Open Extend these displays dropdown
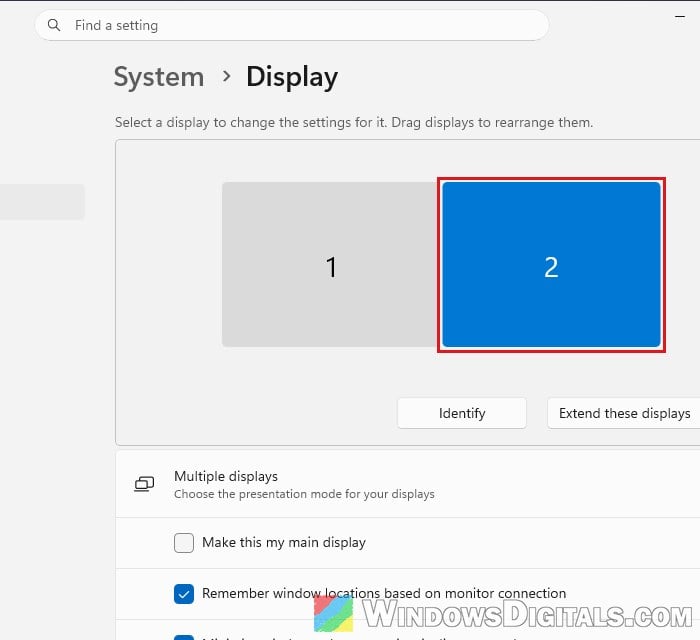The image size is (700, 640). point(624,413)
